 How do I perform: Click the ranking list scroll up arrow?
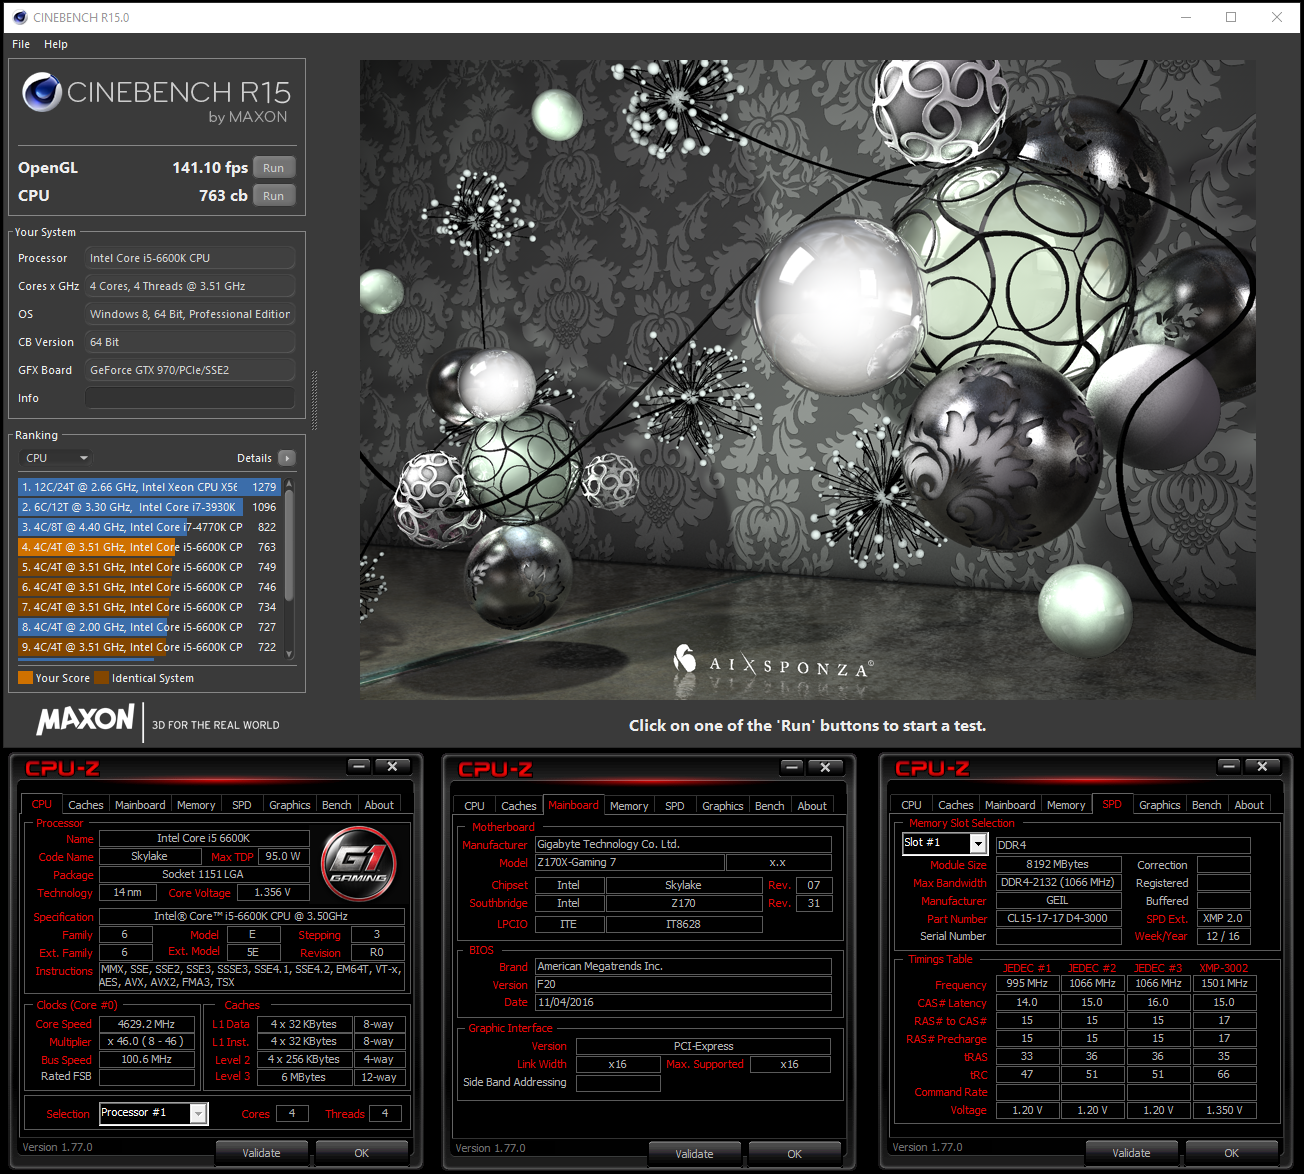point(290,483)
